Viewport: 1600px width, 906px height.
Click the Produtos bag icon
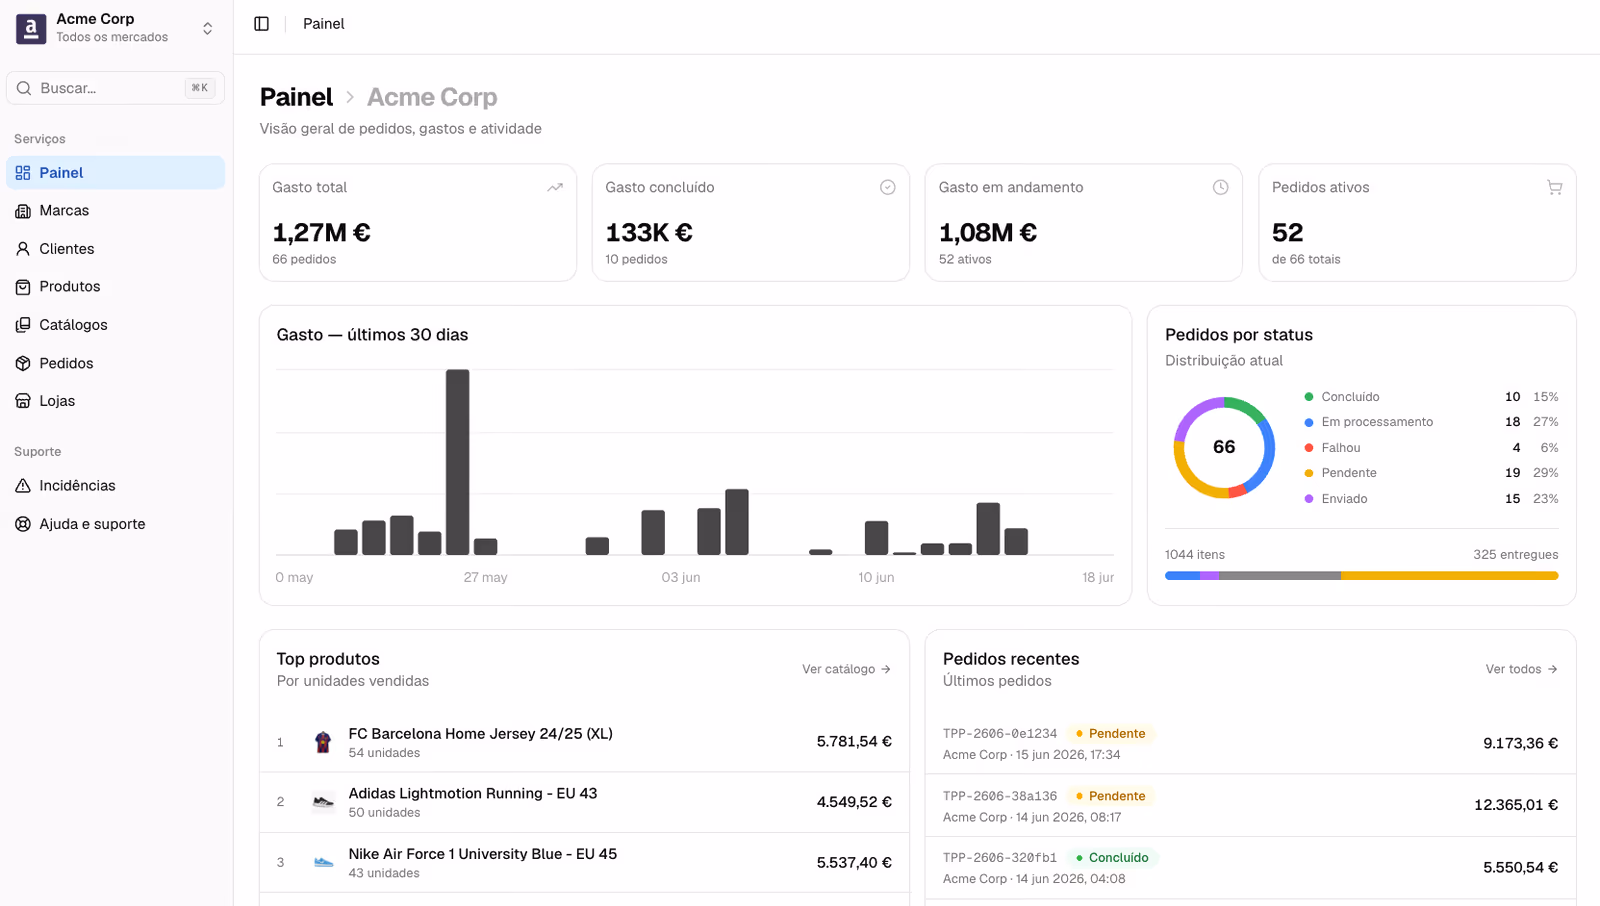(x=23, y=287)
